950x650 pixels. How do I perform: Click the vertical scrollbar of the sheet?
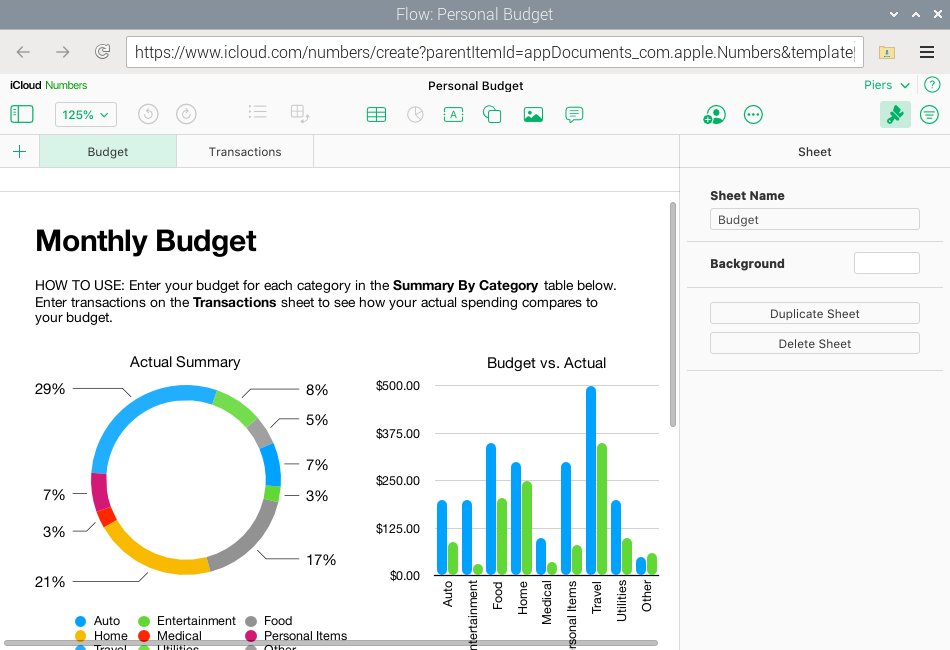(x=673, y=315)
